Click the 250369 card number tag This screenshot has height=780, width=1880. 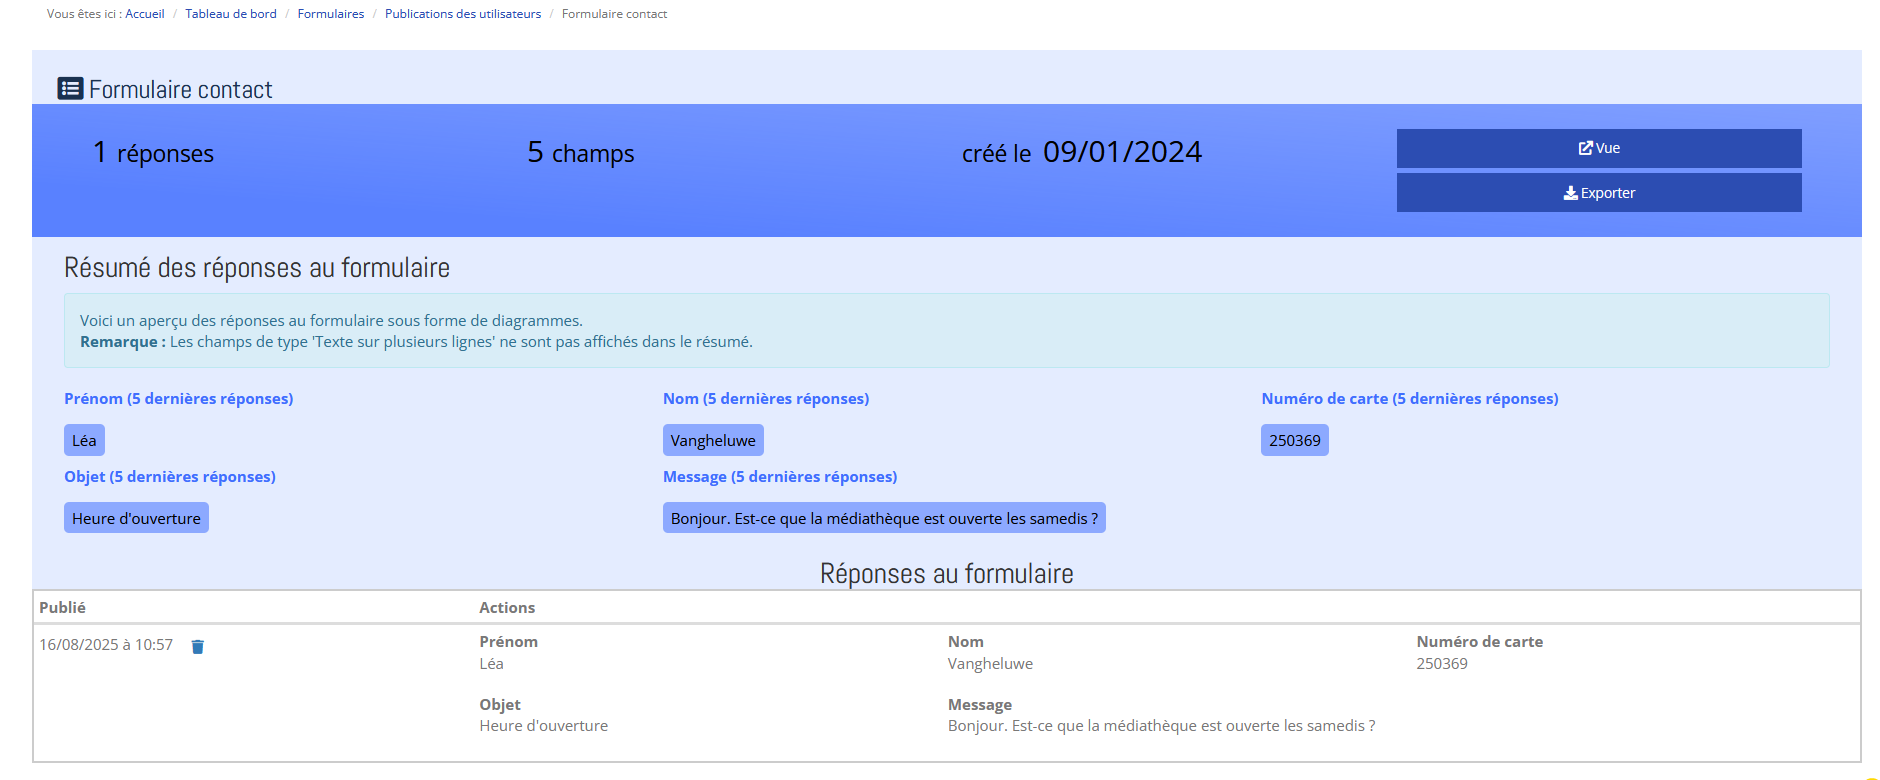click(x=1294, y=441)
